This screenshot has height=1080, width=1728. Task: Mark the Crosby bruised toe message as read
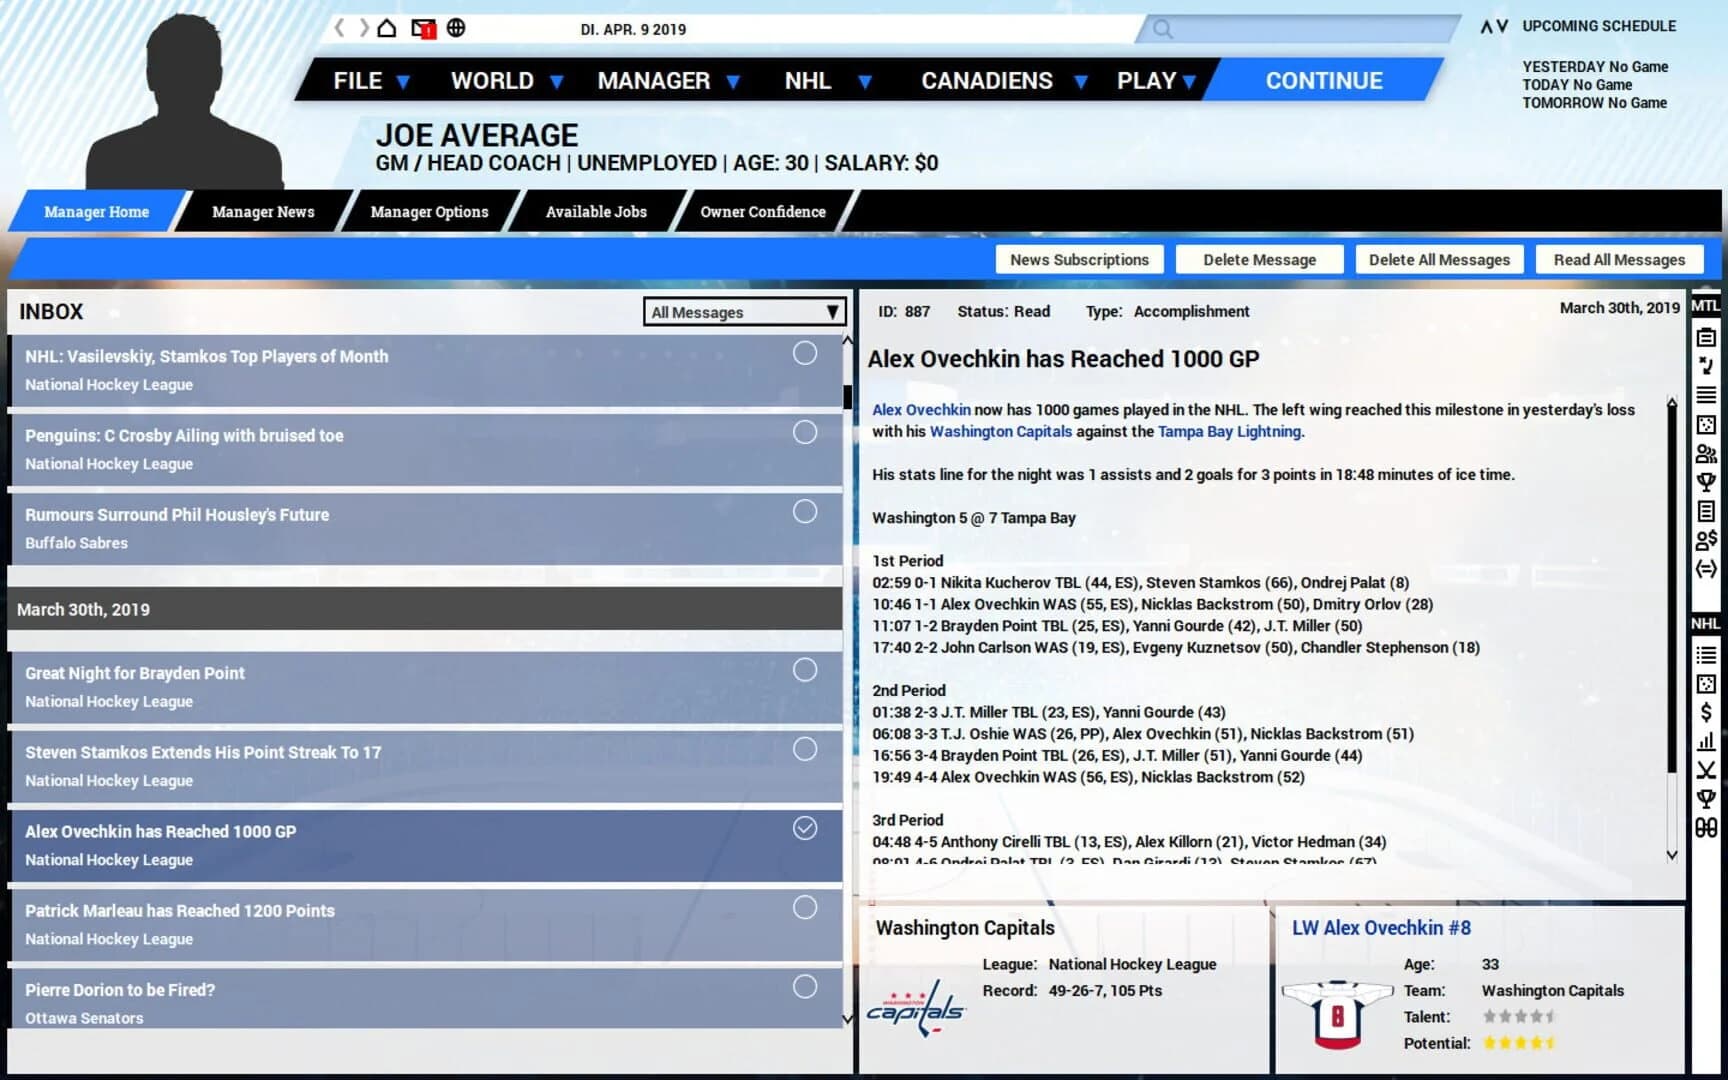(805, 432)
